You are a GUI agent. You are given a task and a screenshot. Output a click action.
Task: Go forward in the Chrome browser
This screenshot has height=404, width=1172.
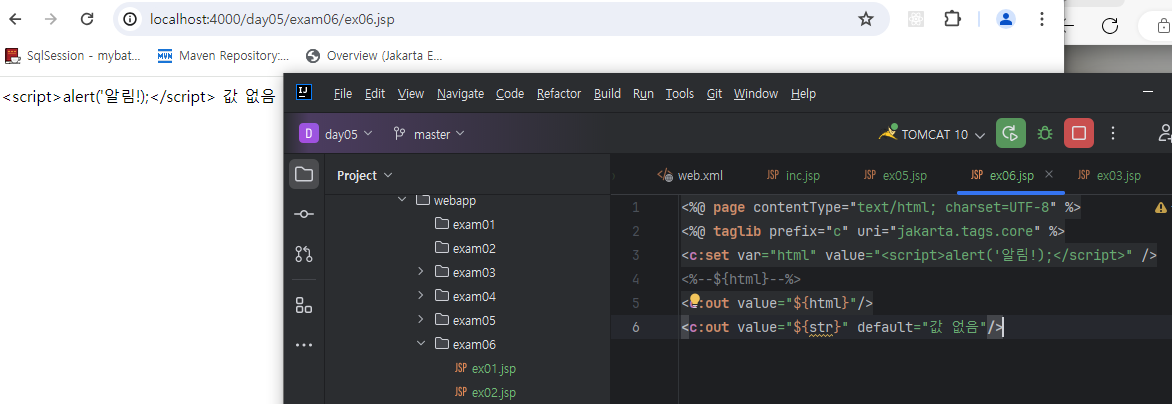51,19
